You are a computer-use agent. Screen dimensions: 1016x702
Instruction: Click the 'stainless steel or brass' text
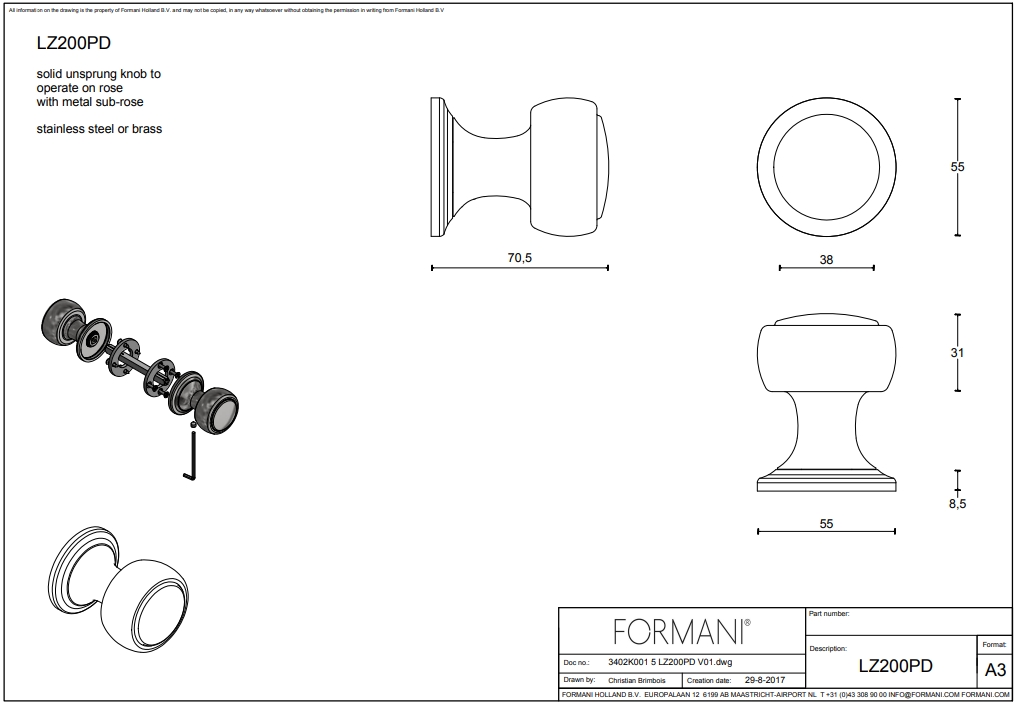coord(99,129)
